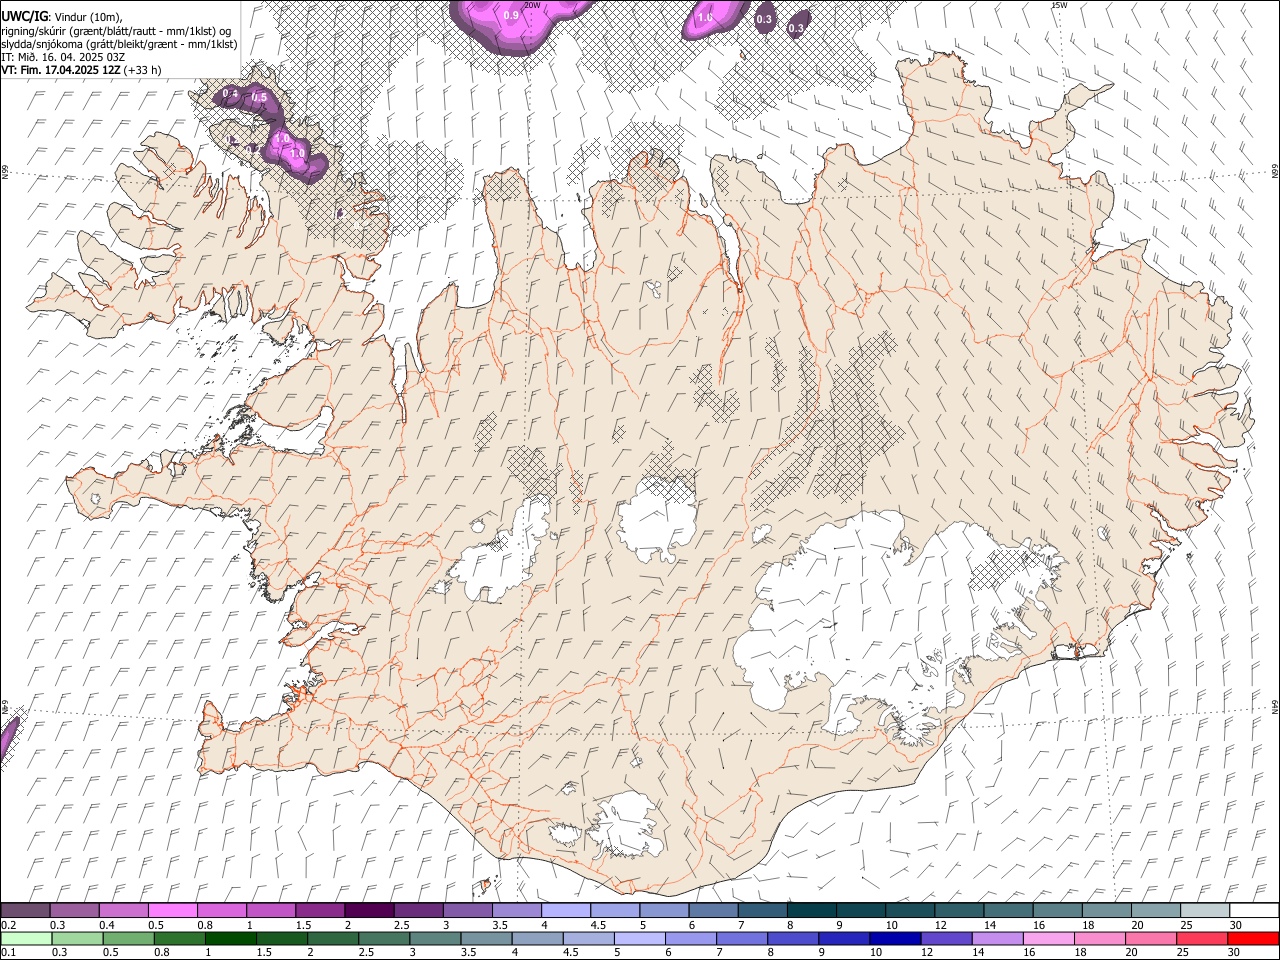Click the '20W' longitude label at top
Image resolution: width=1280 pixels, height=960 pixels.
[x=532, y=5]
